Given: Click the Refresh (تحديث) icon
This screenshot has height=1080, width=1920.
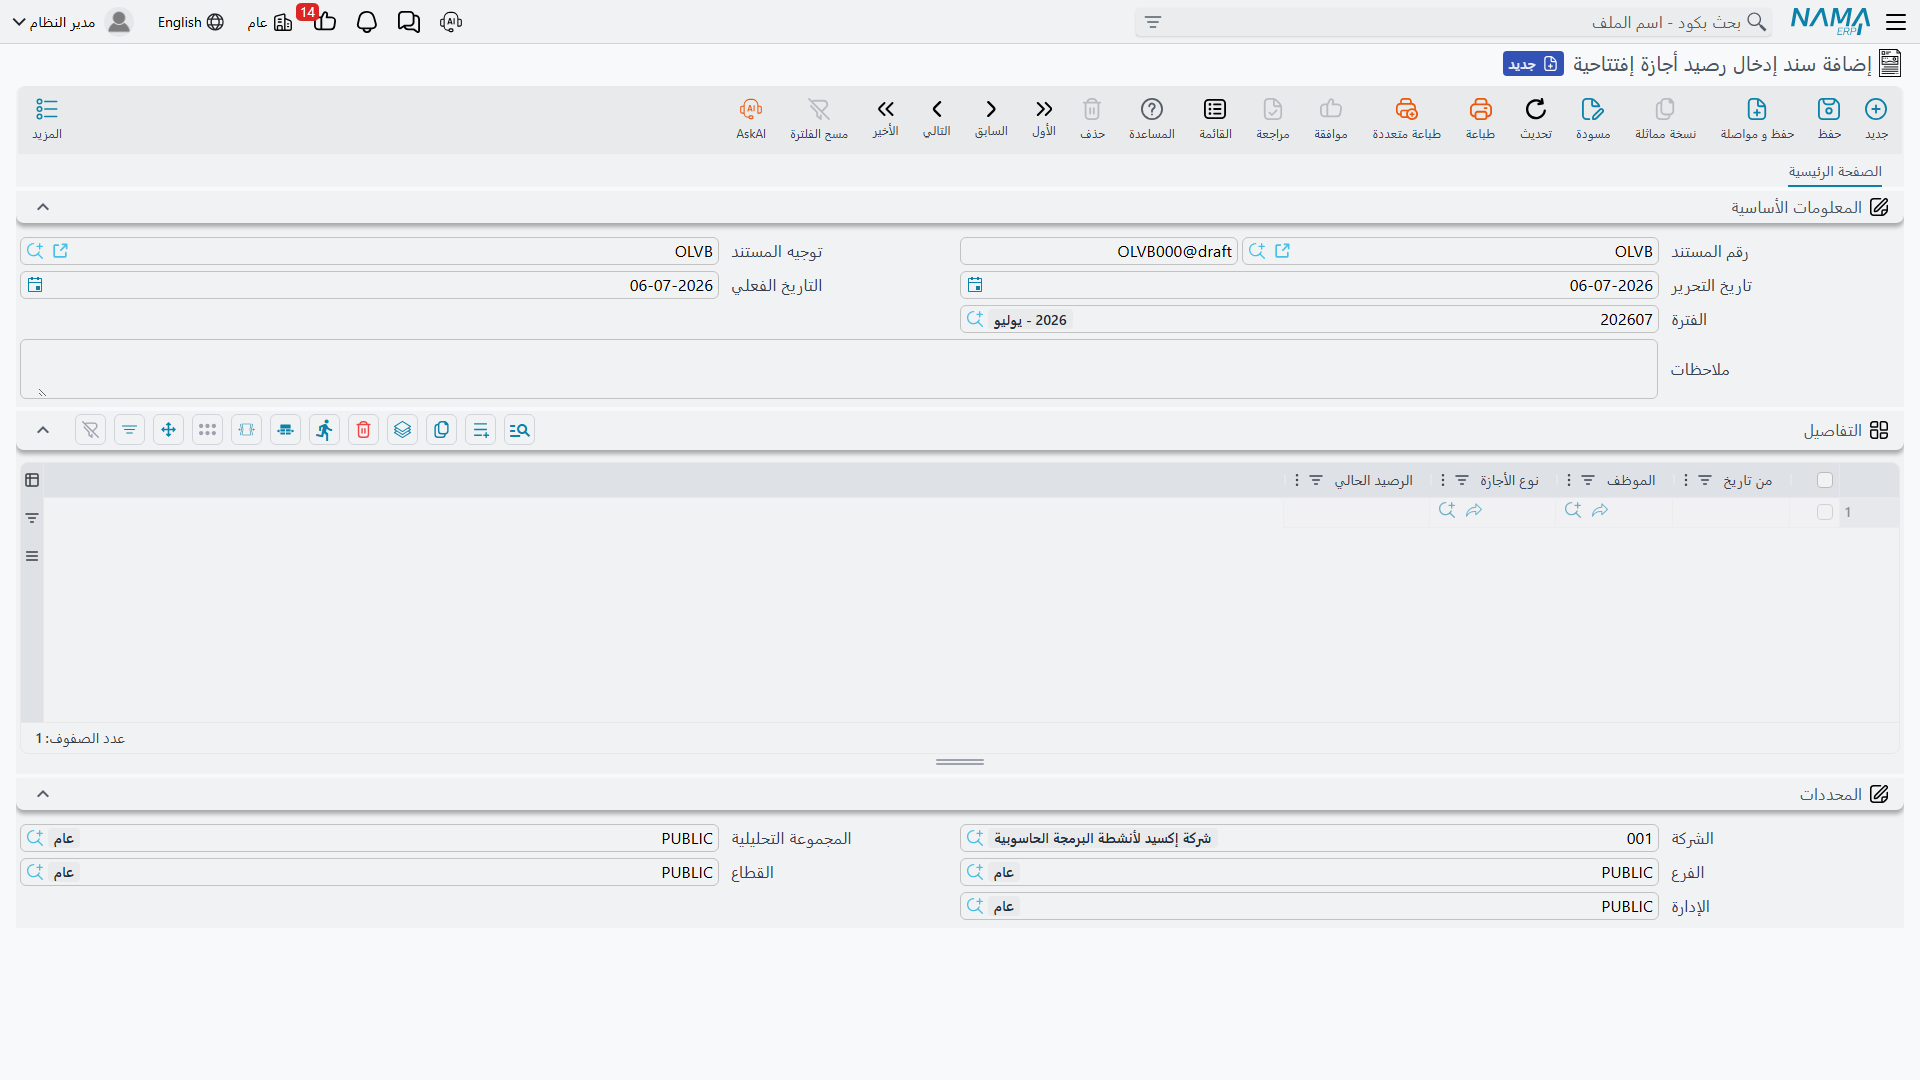Looking at the screenshot, I should click(x=1536, y=109).
